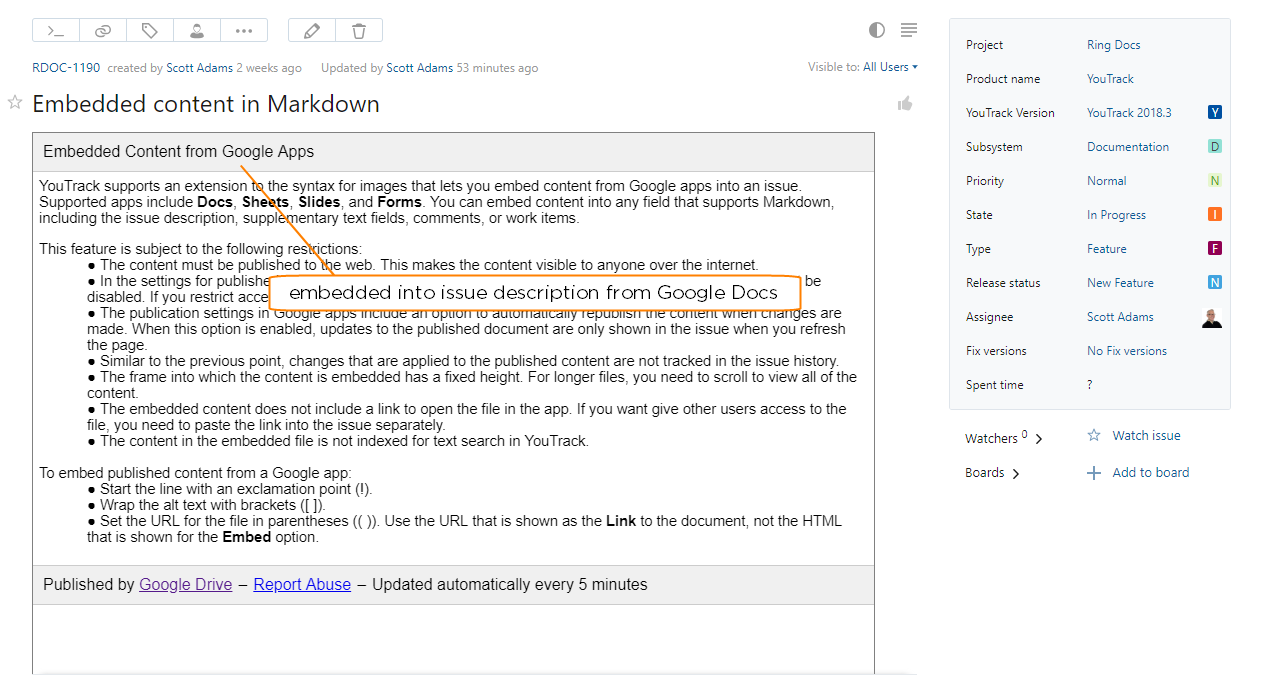The width and height of the screenshot is (1262, 683).
Task: Edit the issue with the pencil icon
Action: tap(310, 29)
